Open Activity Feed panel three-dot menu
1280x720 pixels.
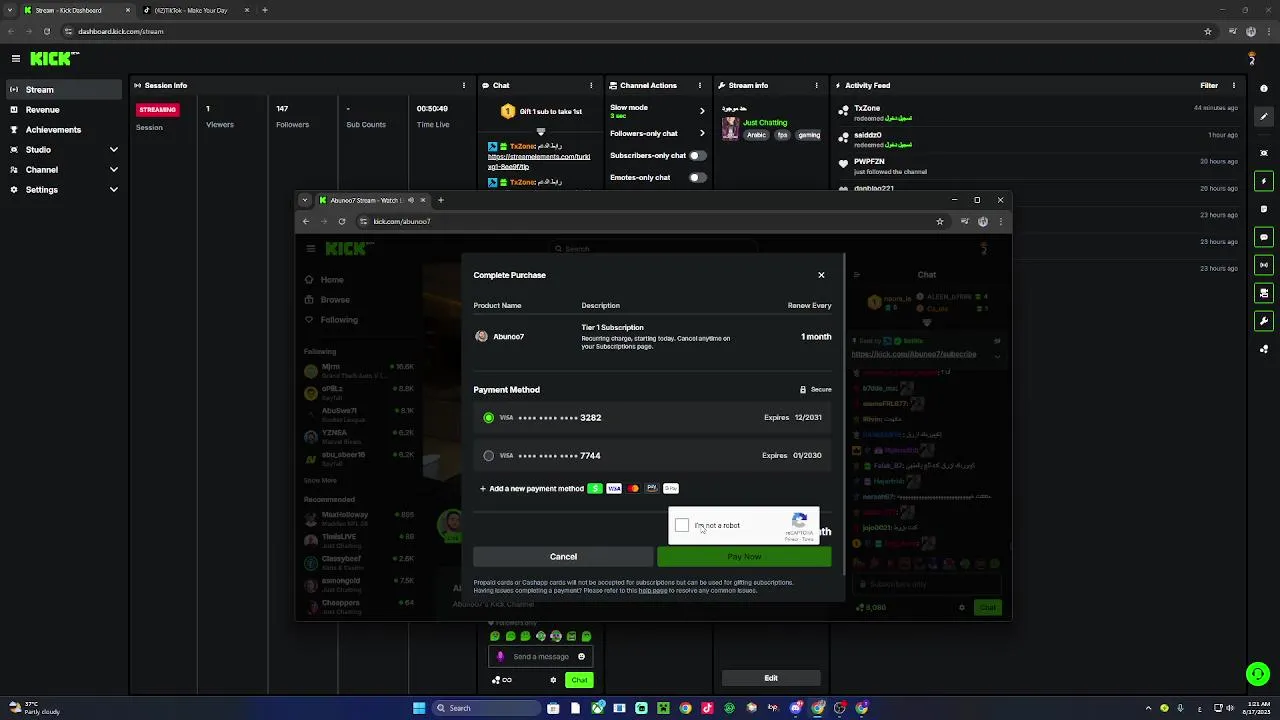[1236, 86]
